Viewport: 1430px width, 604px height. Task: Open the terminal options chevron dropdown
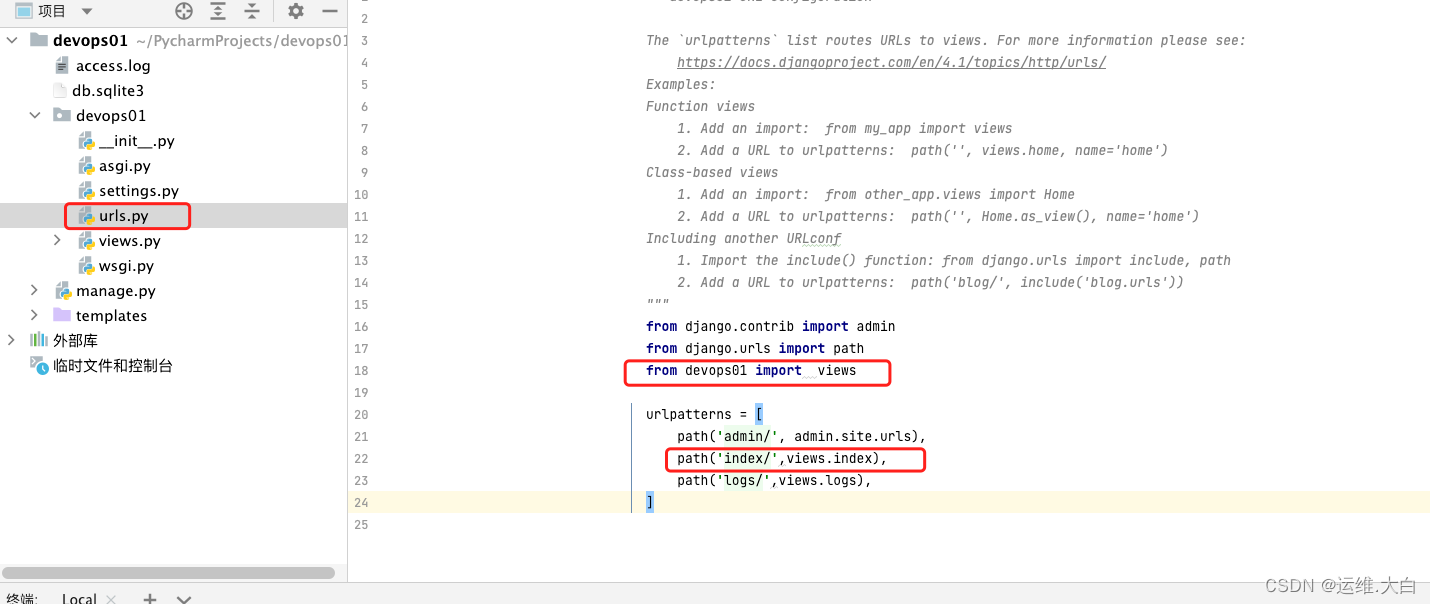tap(184, 599)
